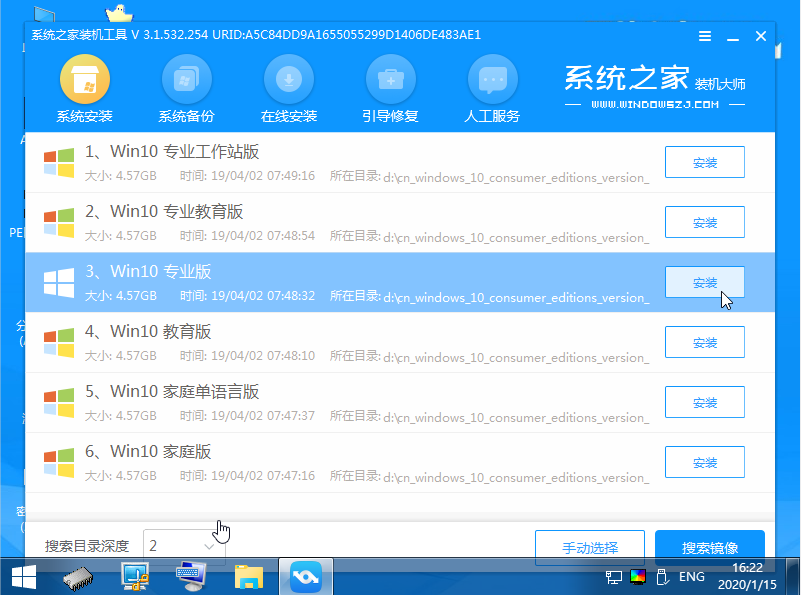This screenshot has height=596, width=802.
Task: Click the 手动选择 button
Action: [589, 548]
